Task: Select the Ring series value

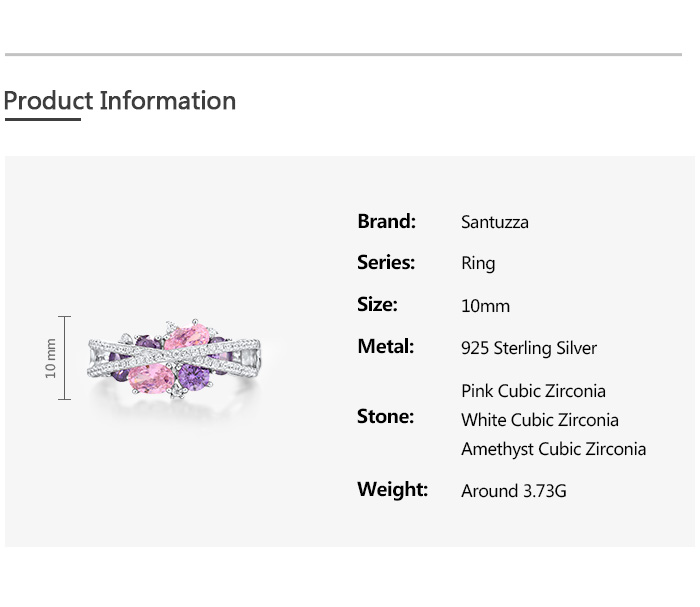Action: pyautogui.click(x=478, y=264)
